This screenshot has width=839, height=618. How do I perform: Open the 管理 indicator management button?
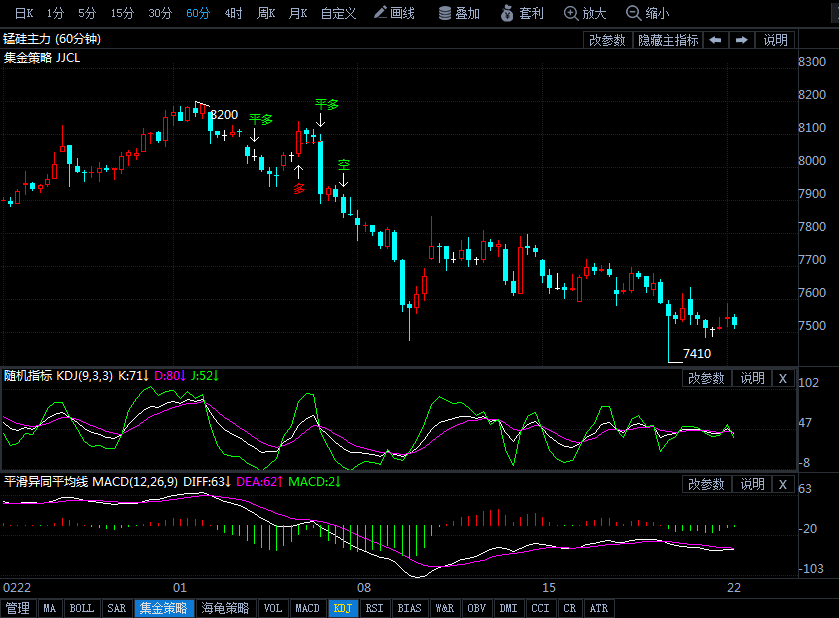[18, 608]
